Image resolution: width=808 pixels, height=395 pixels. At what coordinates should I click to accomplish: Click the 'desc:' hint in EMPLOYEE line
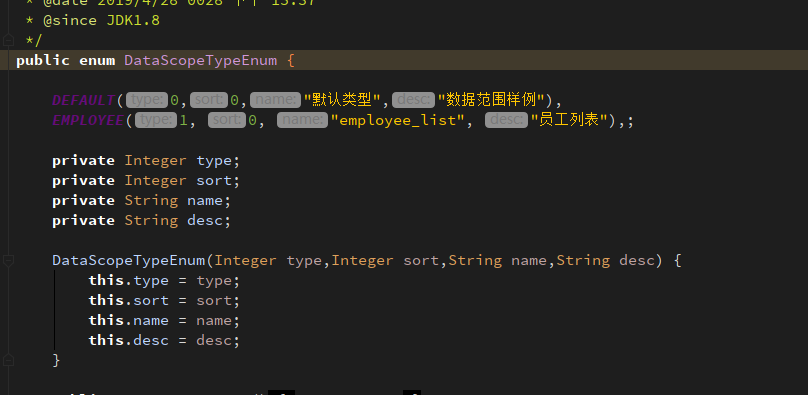tap(507, 121)
